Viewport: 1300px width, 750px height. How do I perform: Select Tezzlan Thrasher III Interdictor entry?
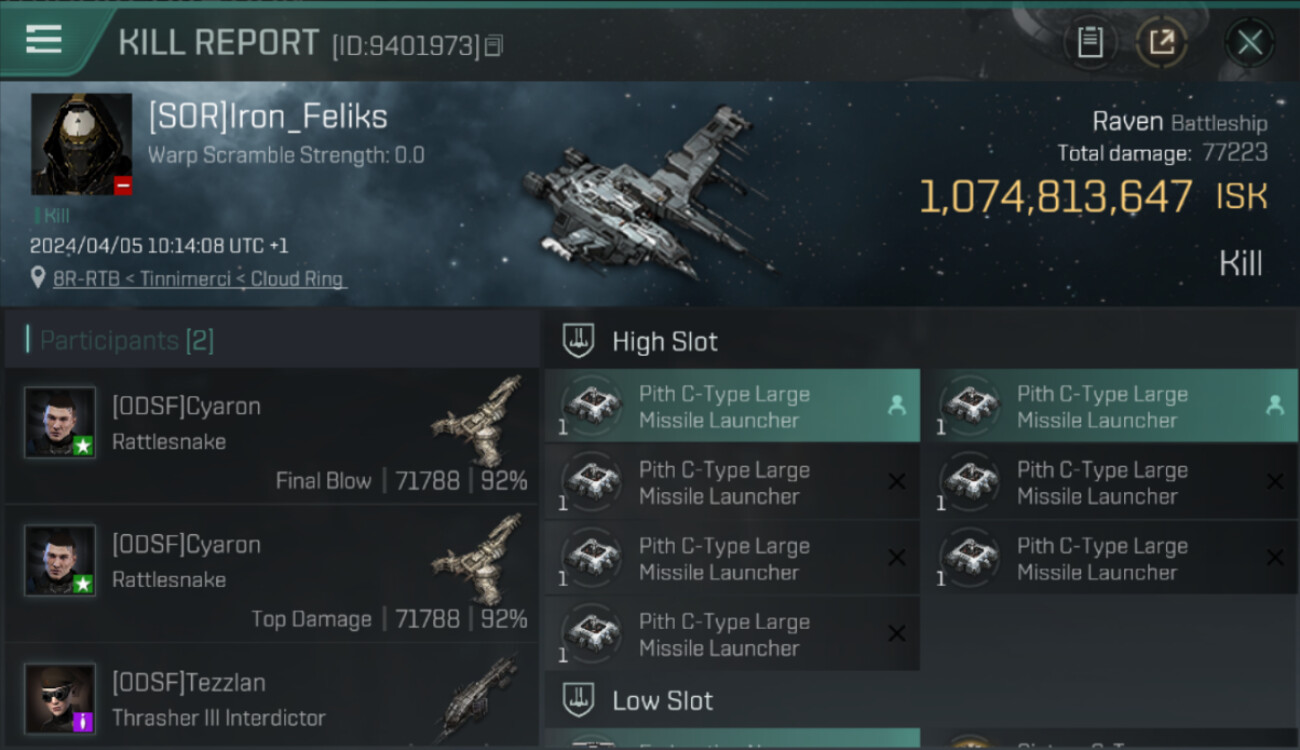[x=270, y=700]
